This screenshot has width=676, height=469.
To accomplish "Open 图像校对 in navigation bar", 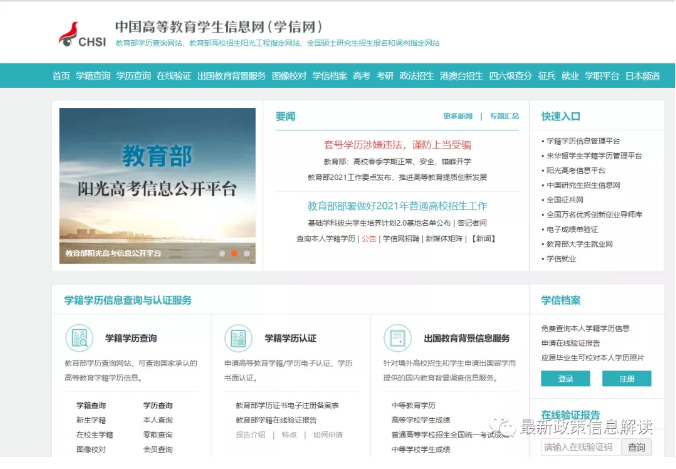I will coord(289,76).
